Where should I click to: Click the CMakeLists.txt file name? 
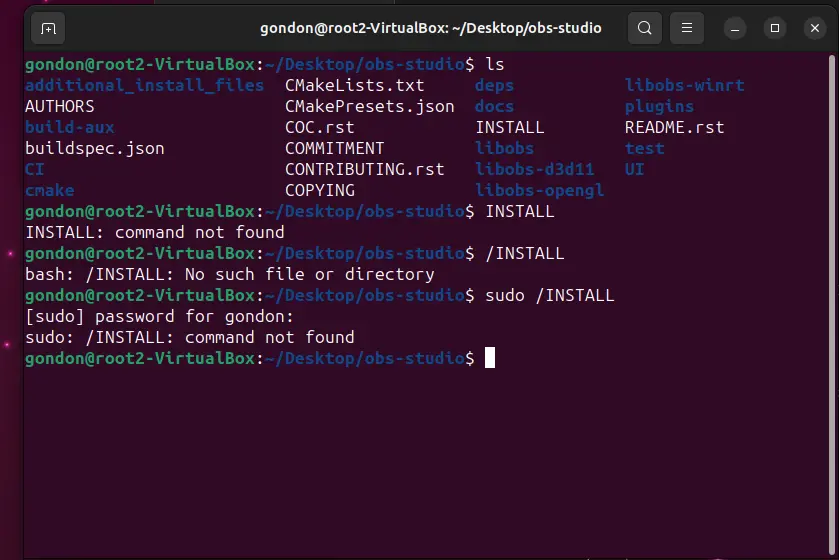(354, 86)
